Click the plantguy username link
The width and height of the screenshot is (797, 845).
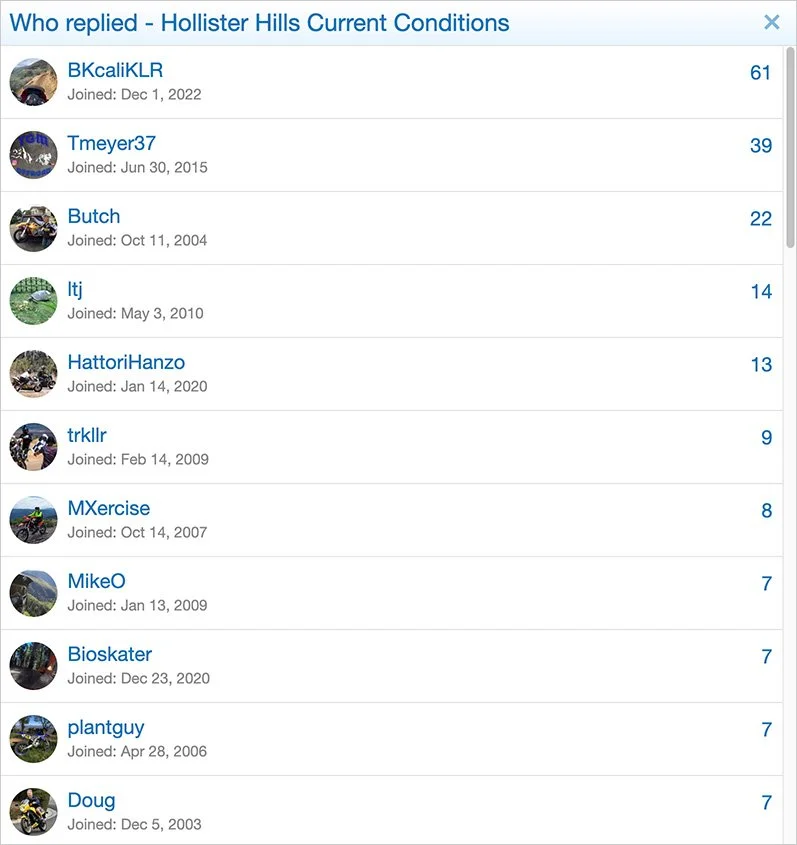click(106, 727)
